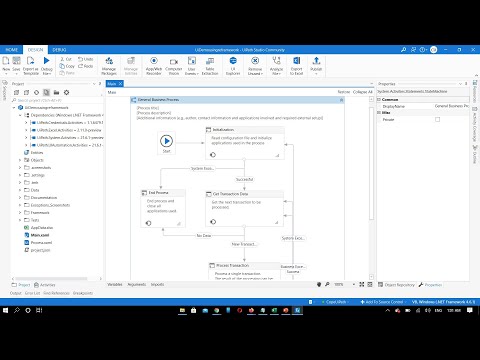The image size is (480, 360).
Task: Expand the Documentation folder
Action: (20, 198)
